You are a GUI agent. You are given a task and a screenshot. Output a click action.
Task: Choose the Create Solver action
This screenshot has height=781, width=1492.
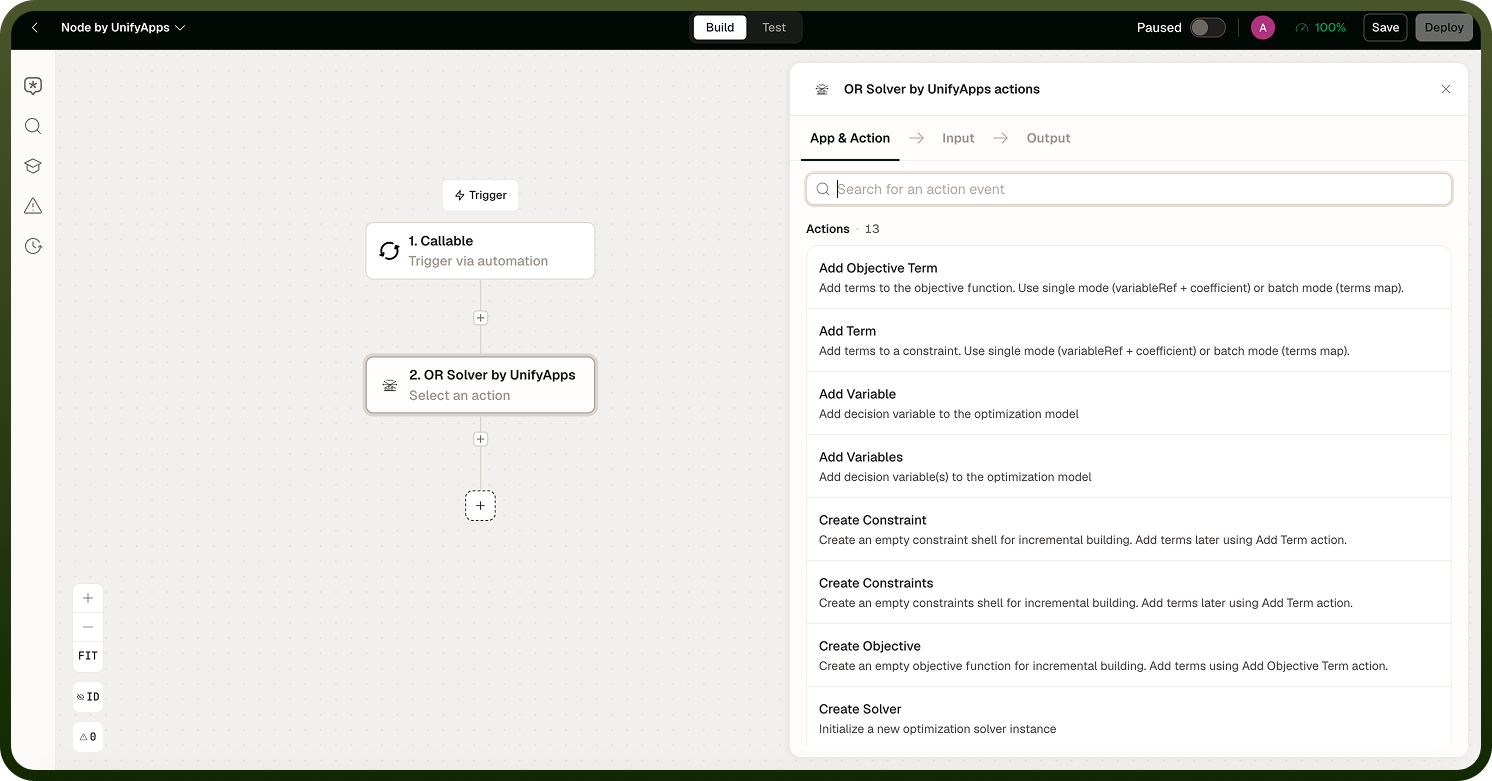point(1129,718)
